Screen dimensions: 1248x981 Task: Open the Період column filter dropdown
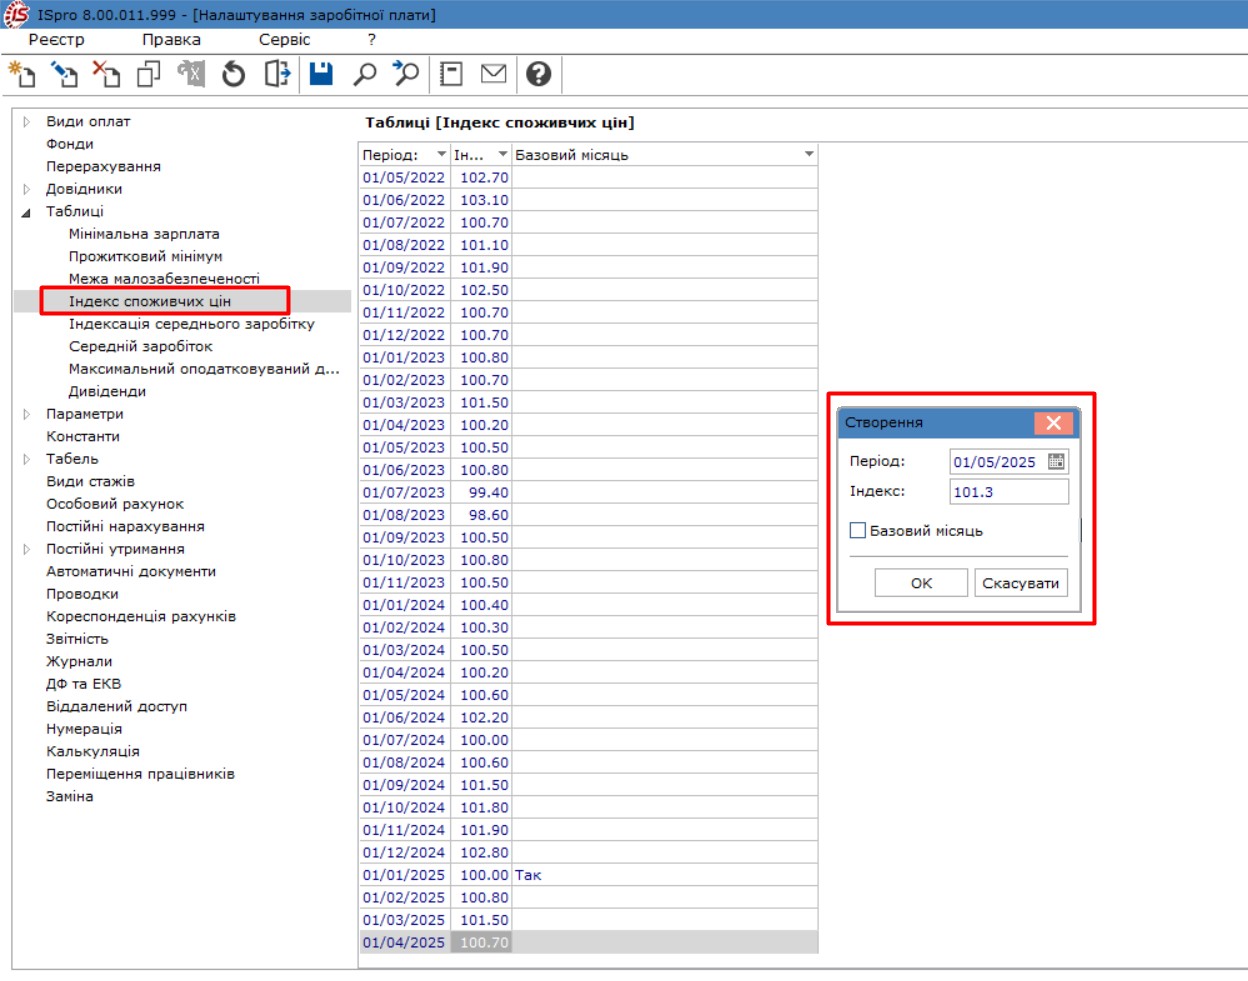click(x=441, y=155)
